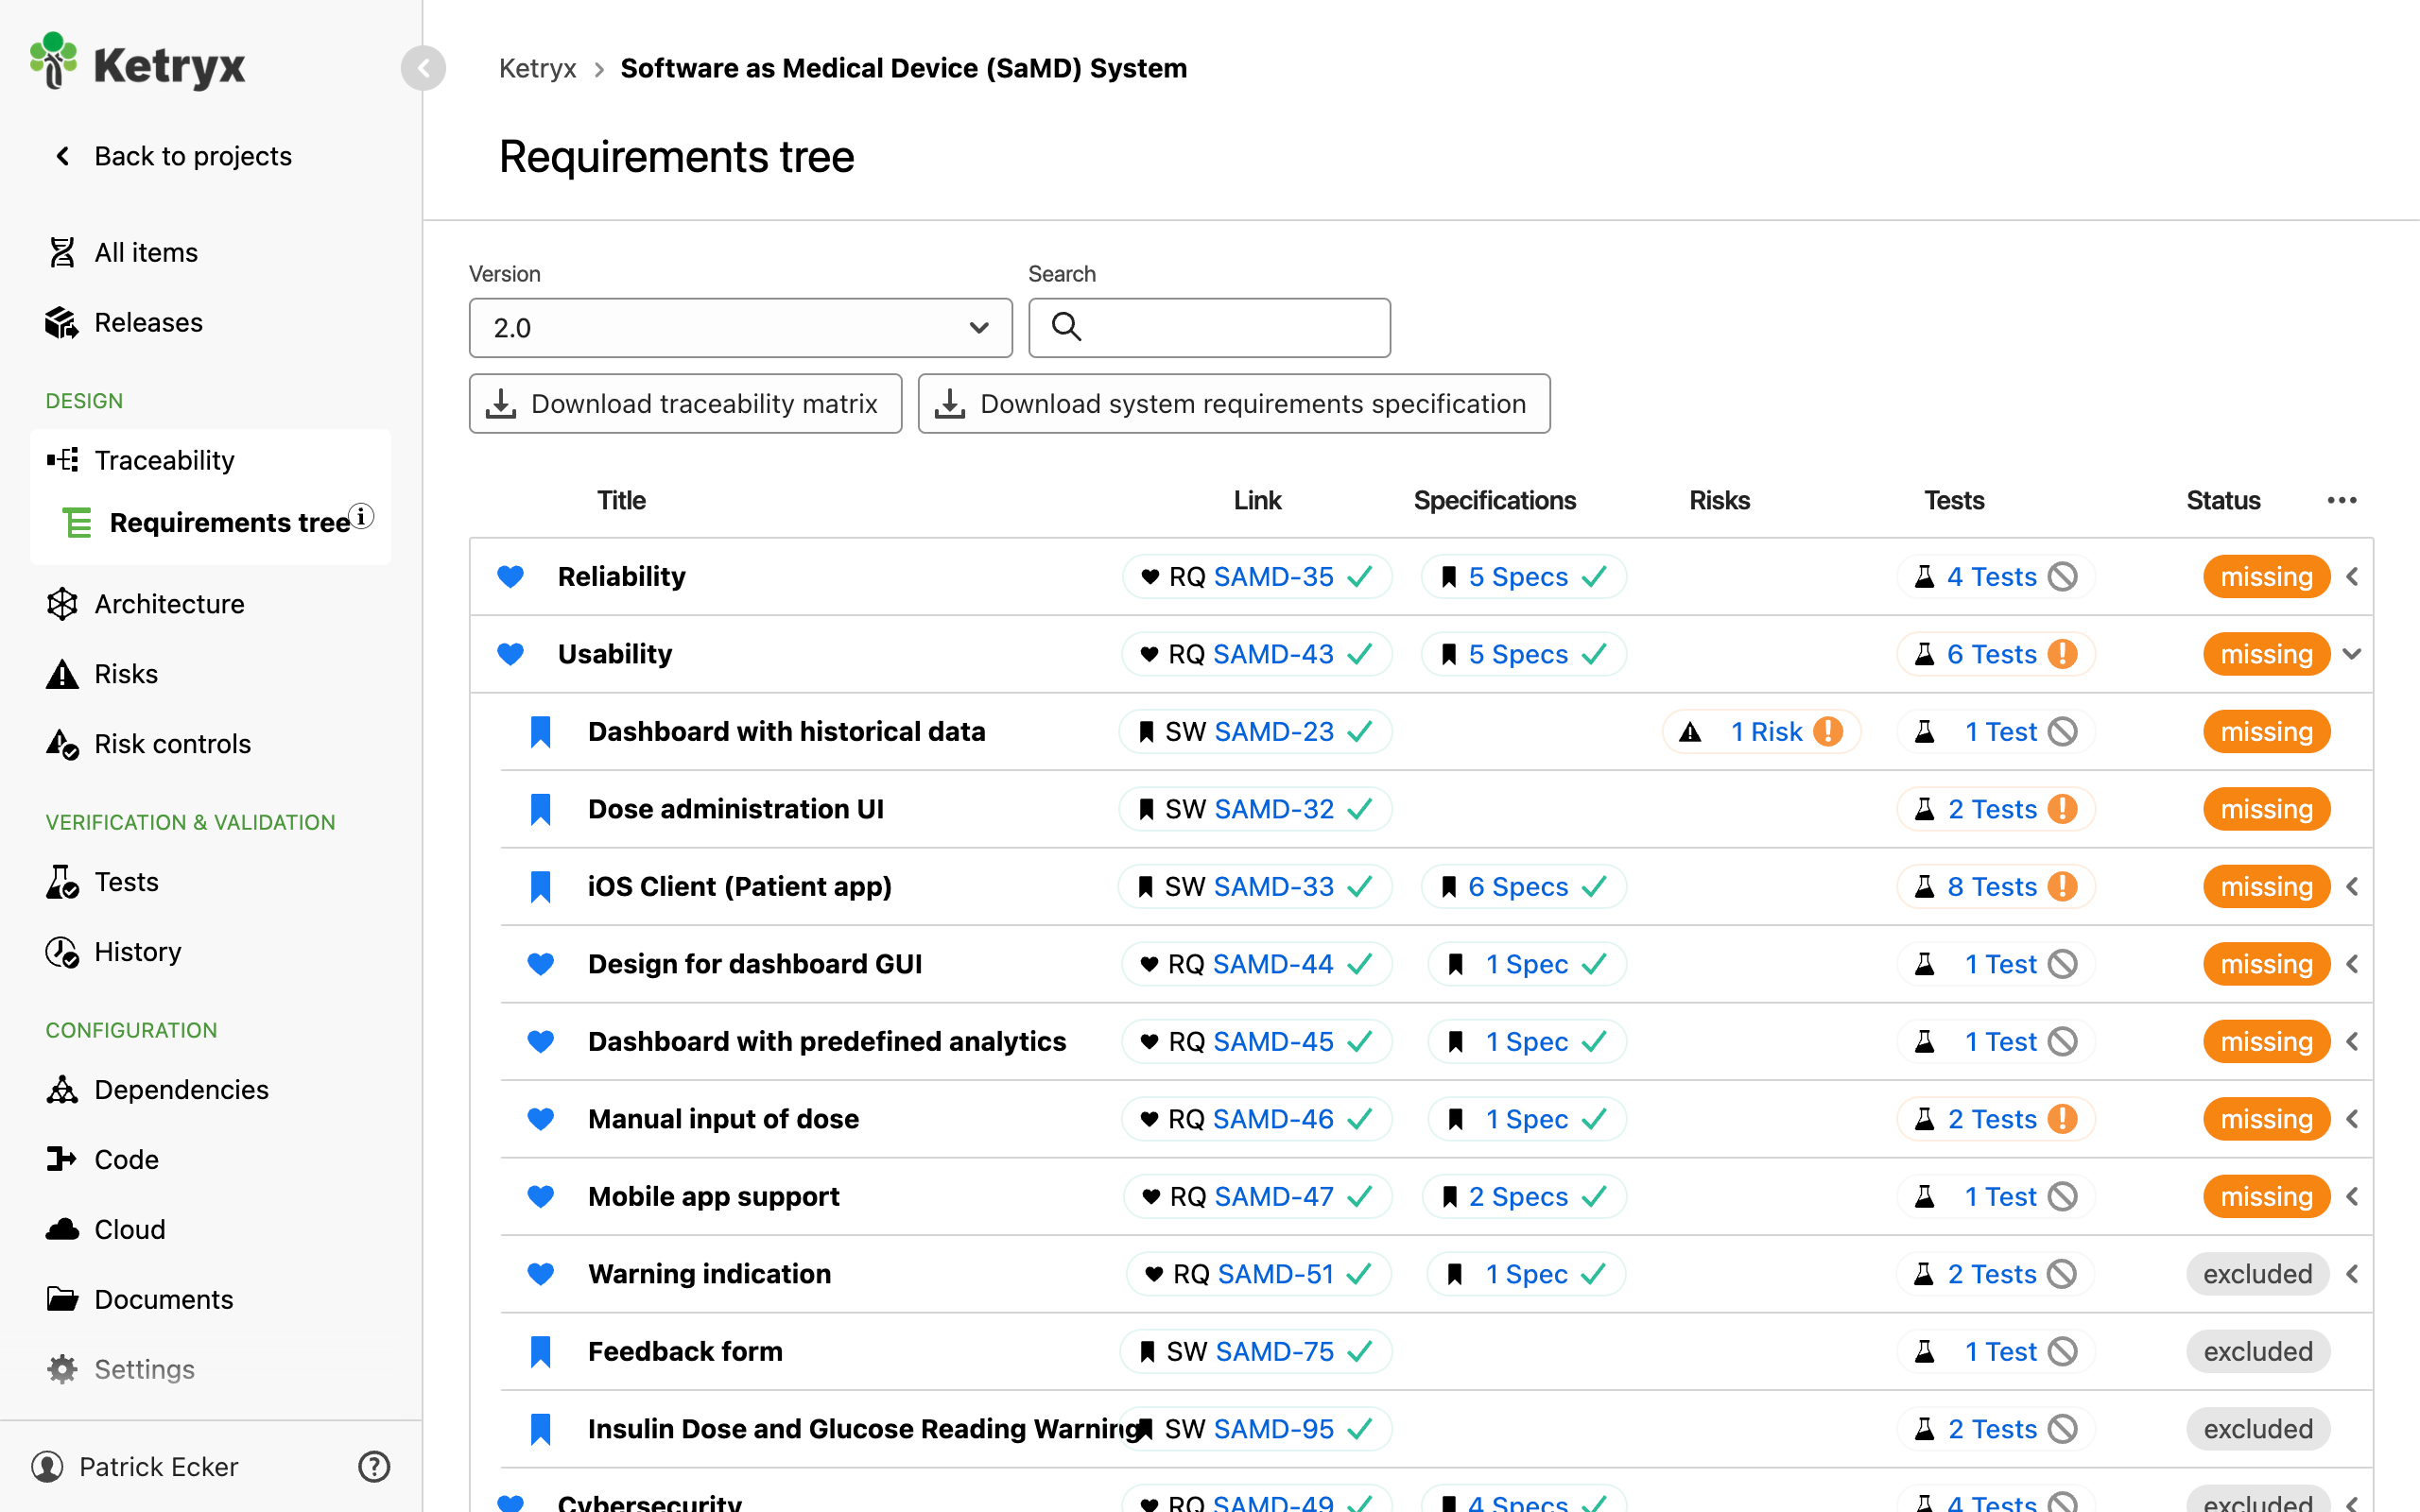Click the blue bookmark icon on Dose administration UI
This screenshot has width=2420, height=1512.
(540, 809)
